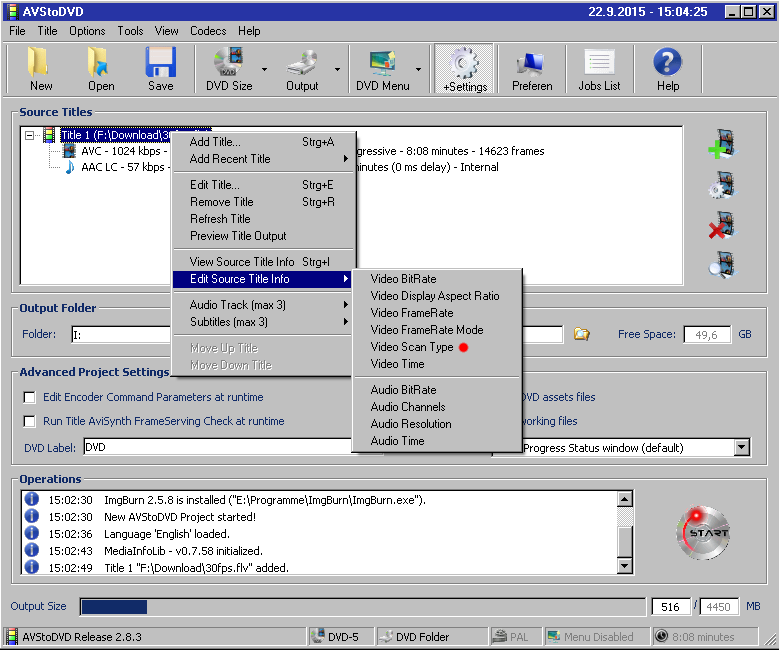The image size is (779, 650).
Task: Click the browse output folder icon
Action: point(582,334)
